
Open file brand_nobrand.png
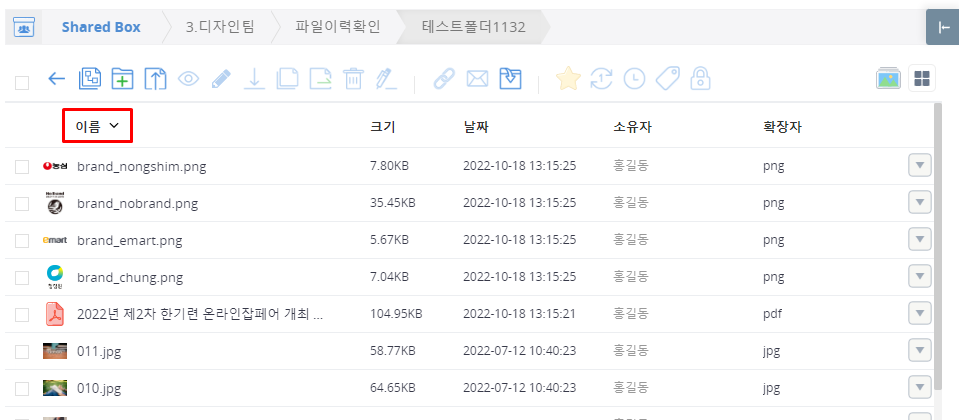pos(137,204)
